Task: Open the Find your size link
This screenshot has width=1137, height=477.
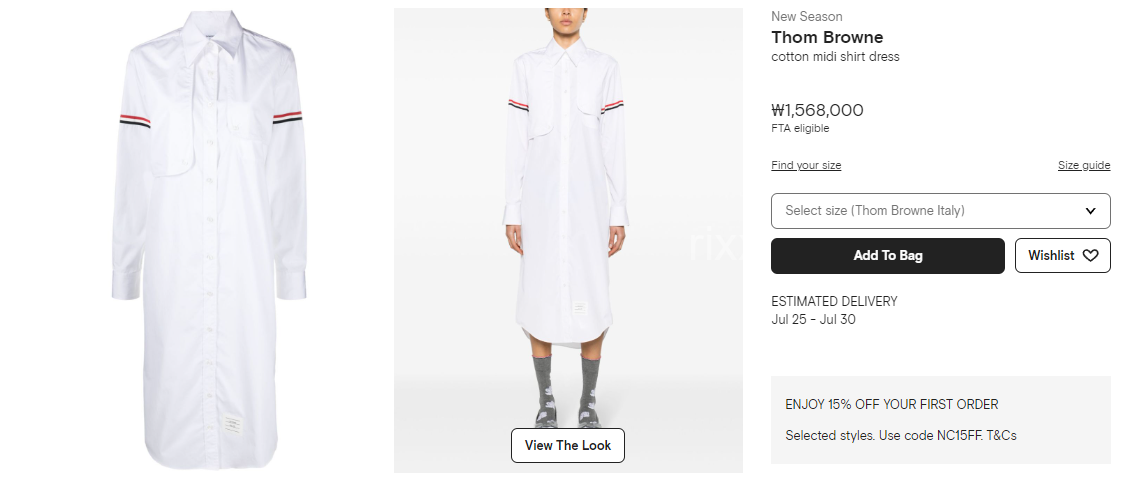Action: click(806, 165)
